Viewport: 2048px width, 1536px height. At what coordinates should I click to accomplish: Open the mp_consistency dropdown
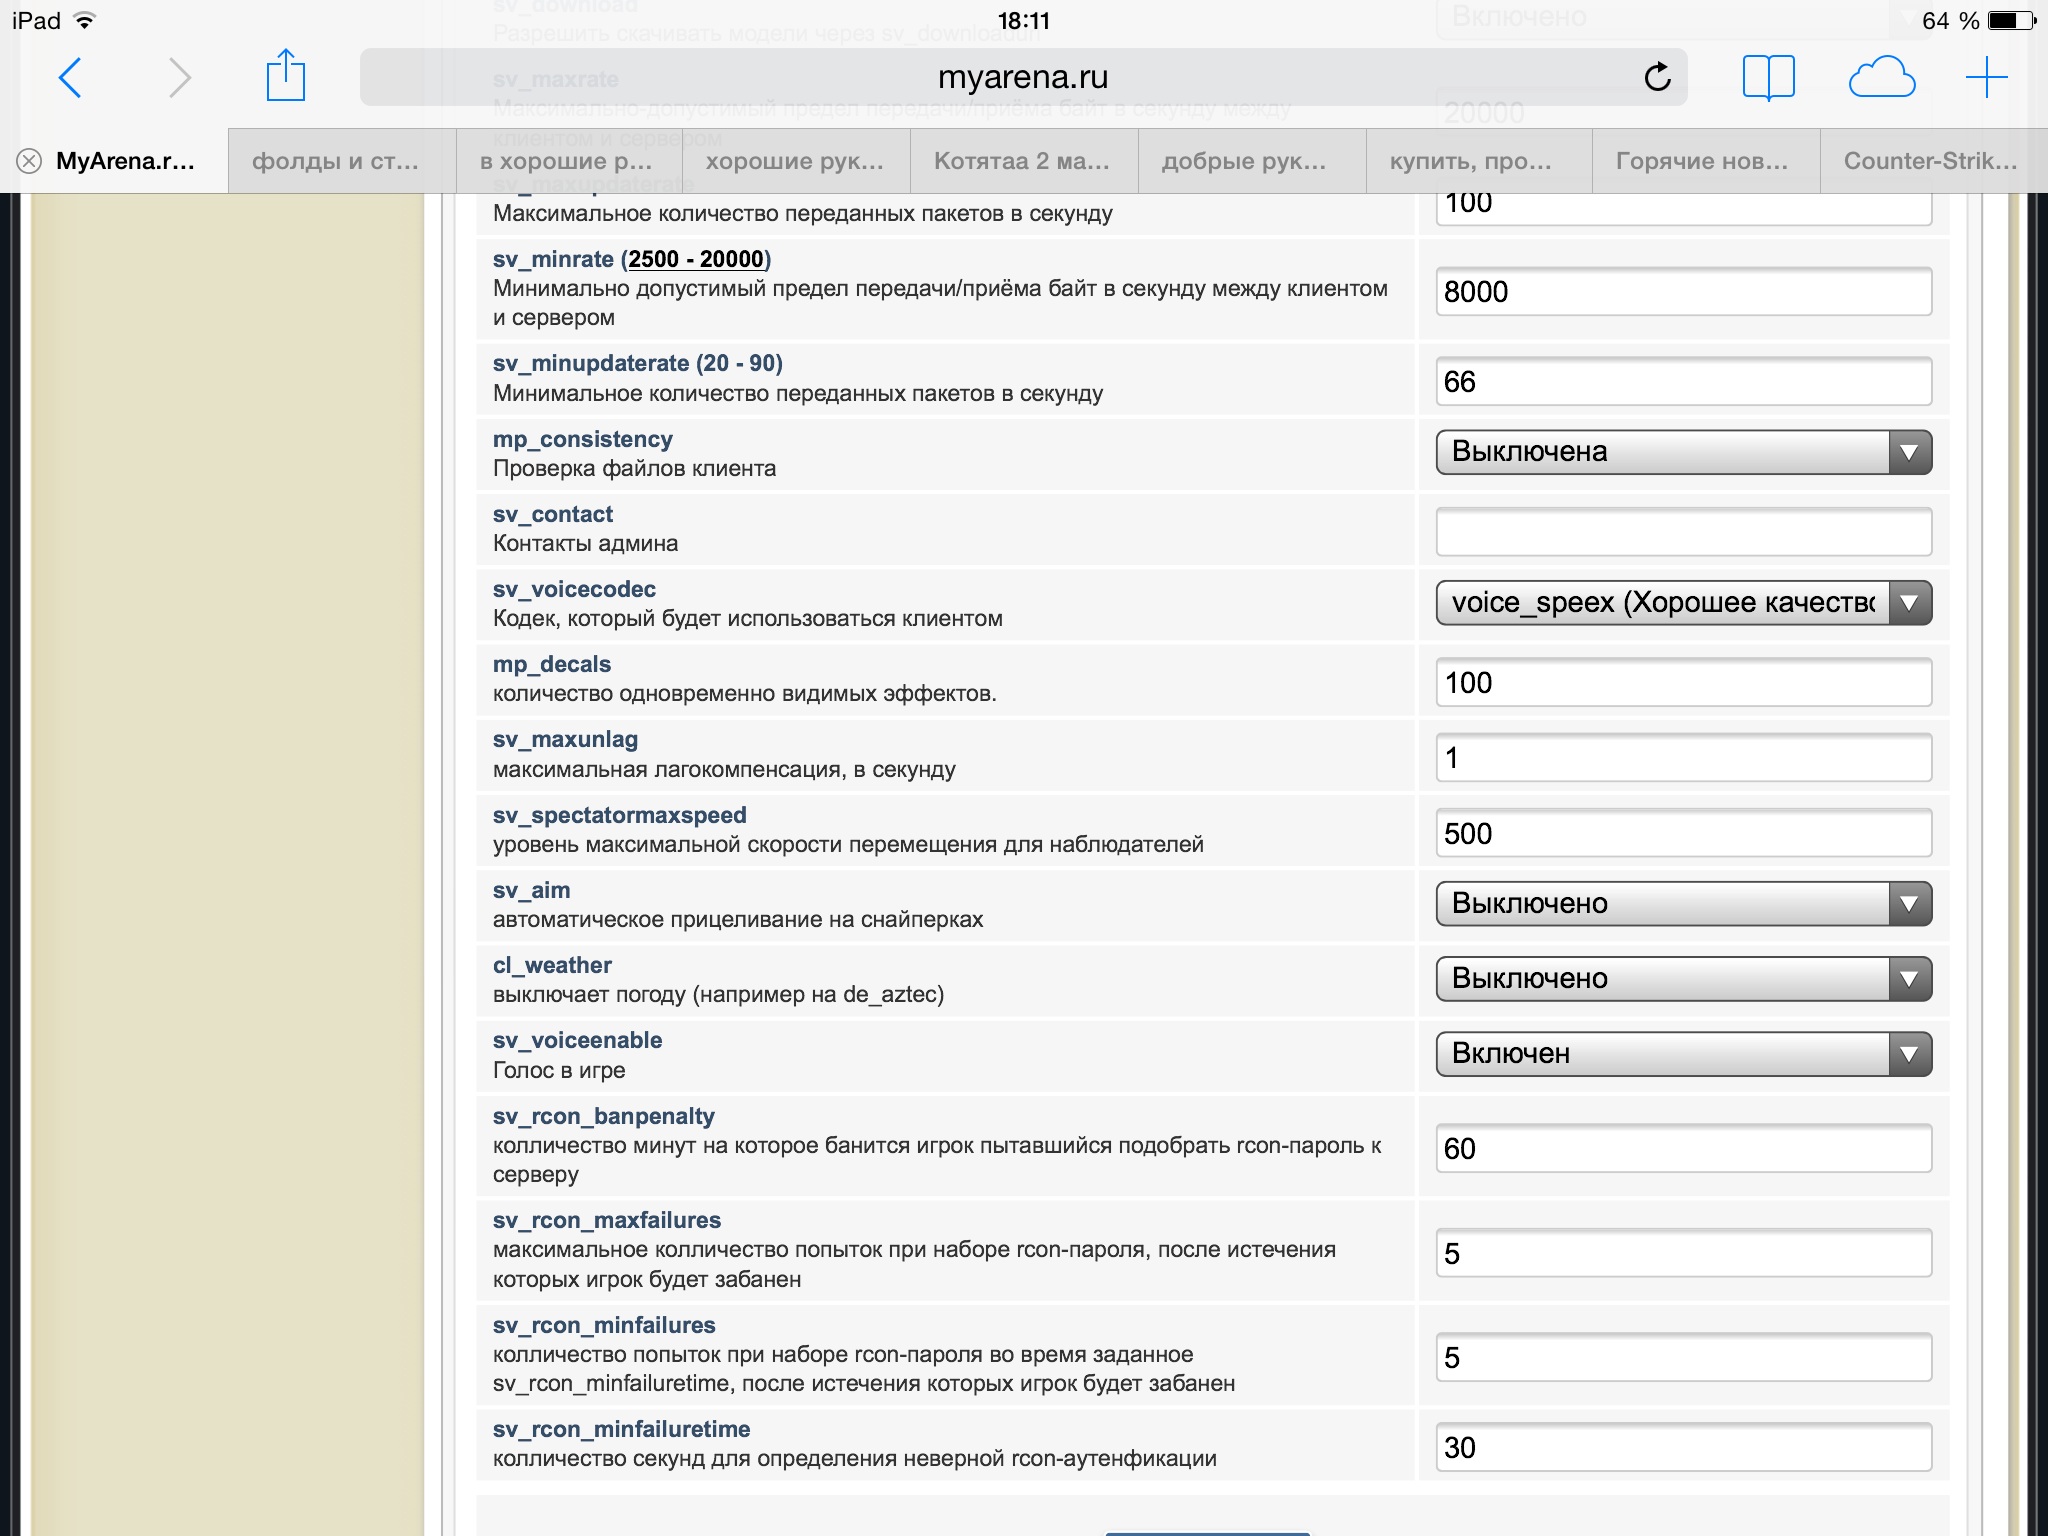tap(1684, 452)
